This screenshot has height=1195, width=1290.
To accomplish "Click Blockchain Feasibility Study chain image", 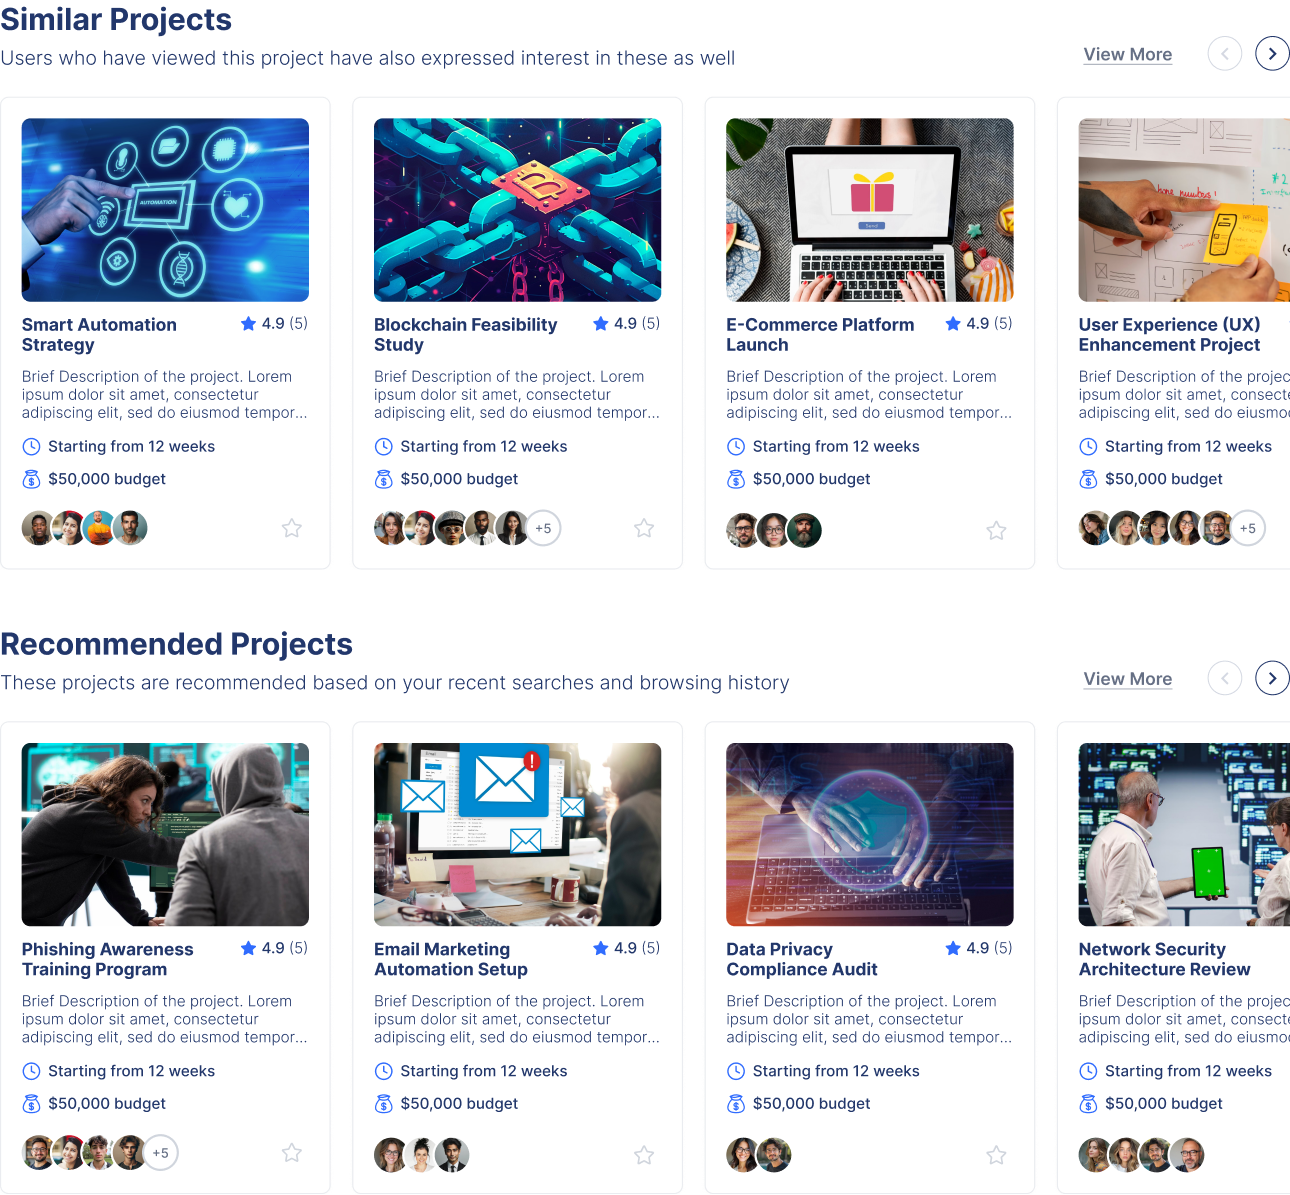I will (x=517, y=210).
